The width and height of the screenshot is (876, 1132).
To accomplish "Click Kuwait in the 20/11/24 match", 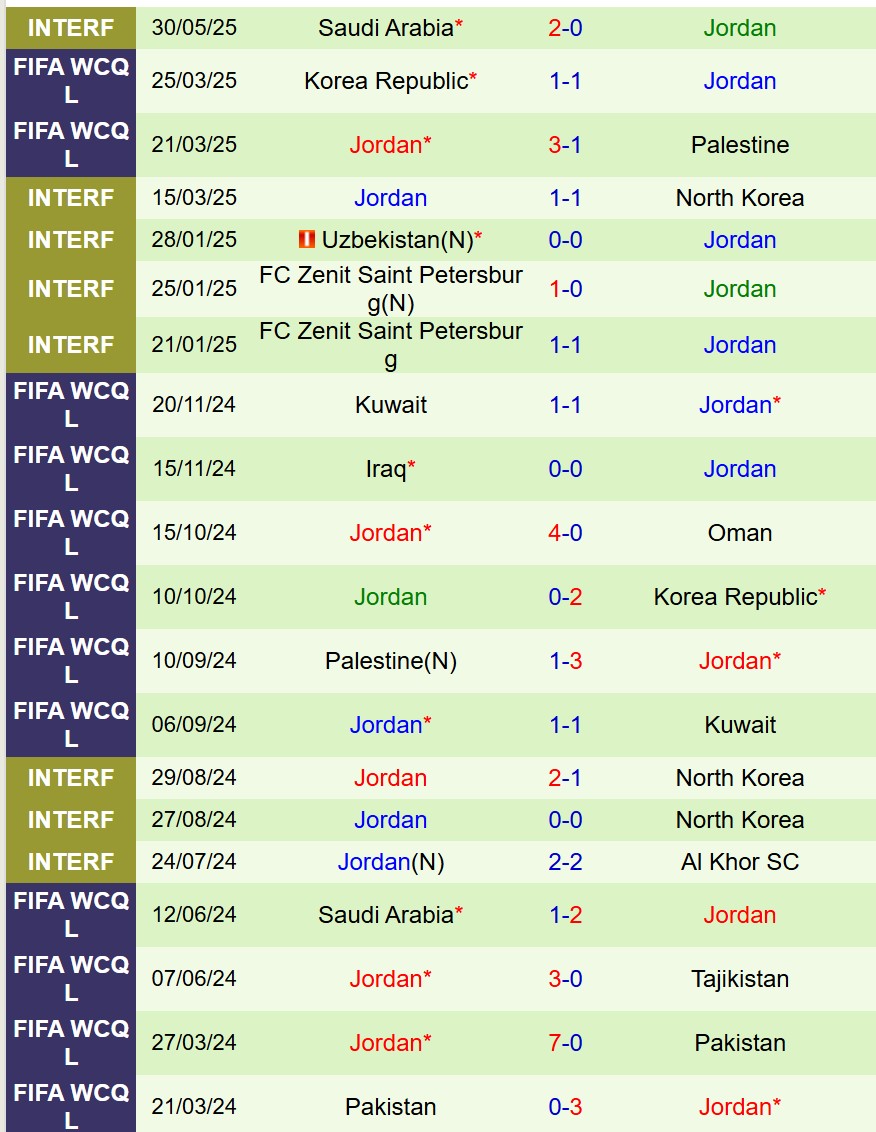I will pyautogui.click(x=390, y=405).
